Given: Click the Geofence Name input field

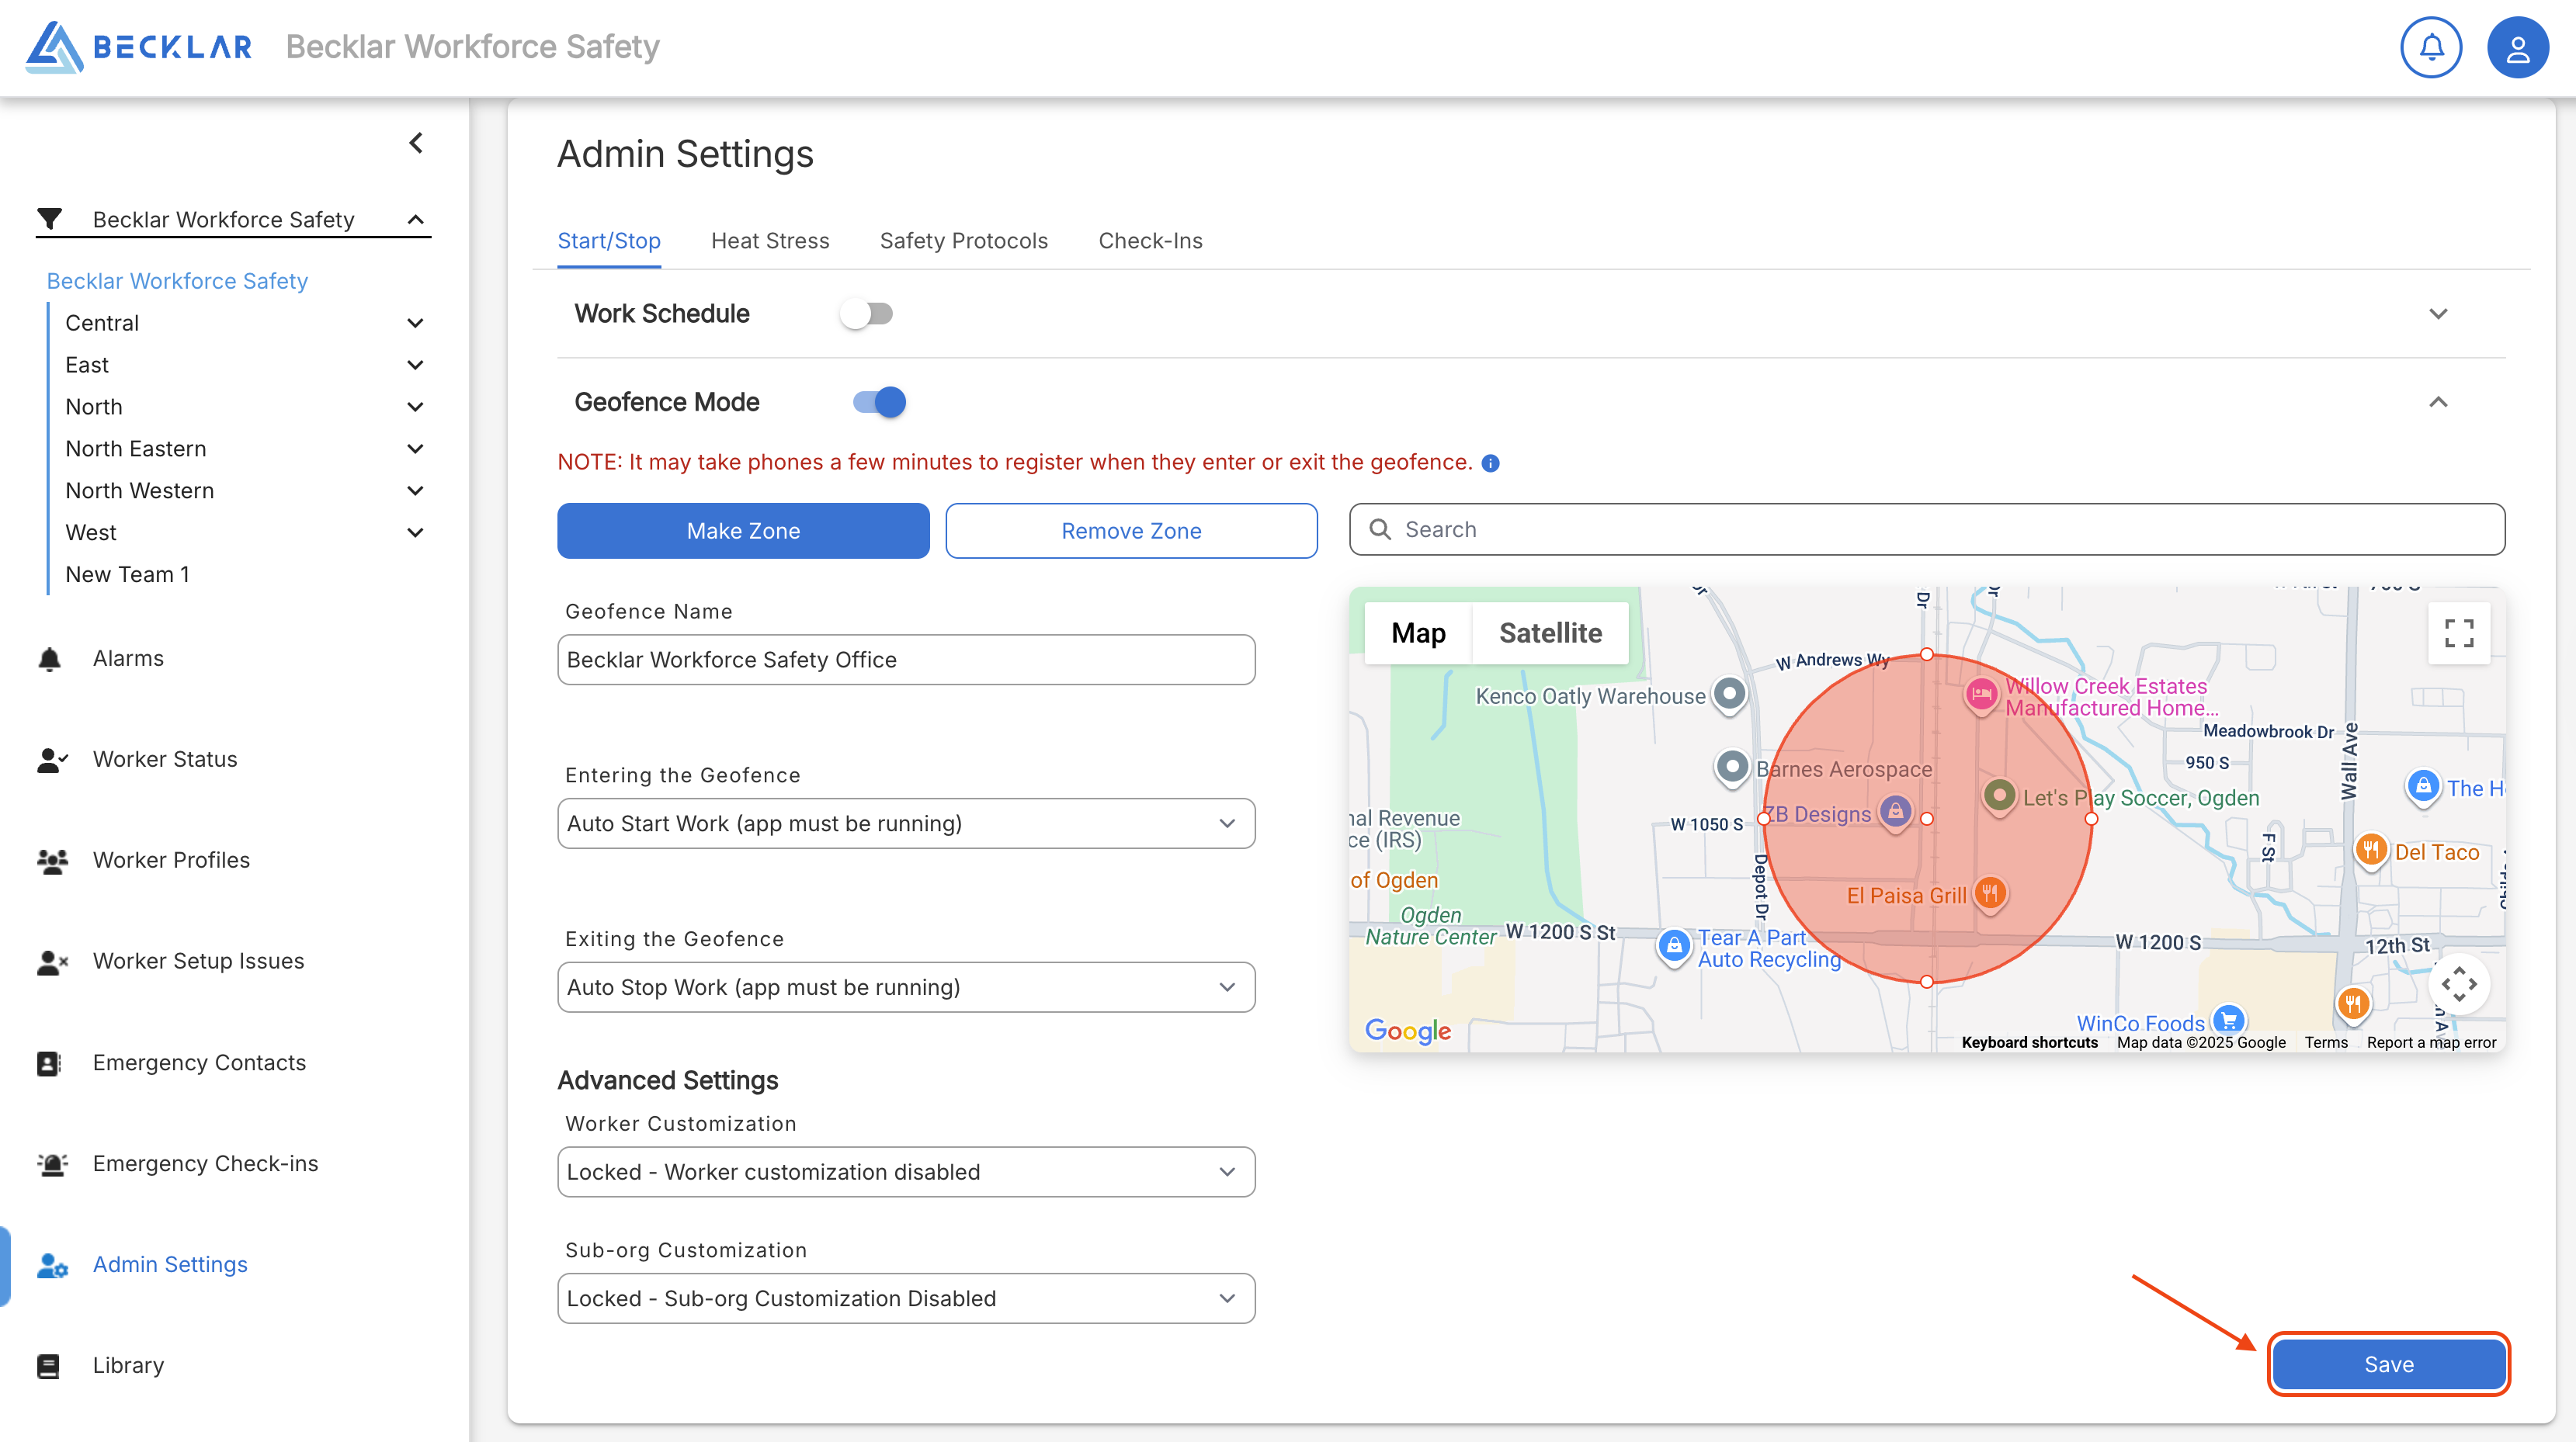Looking at the screenshot, I should click(905, 660).
